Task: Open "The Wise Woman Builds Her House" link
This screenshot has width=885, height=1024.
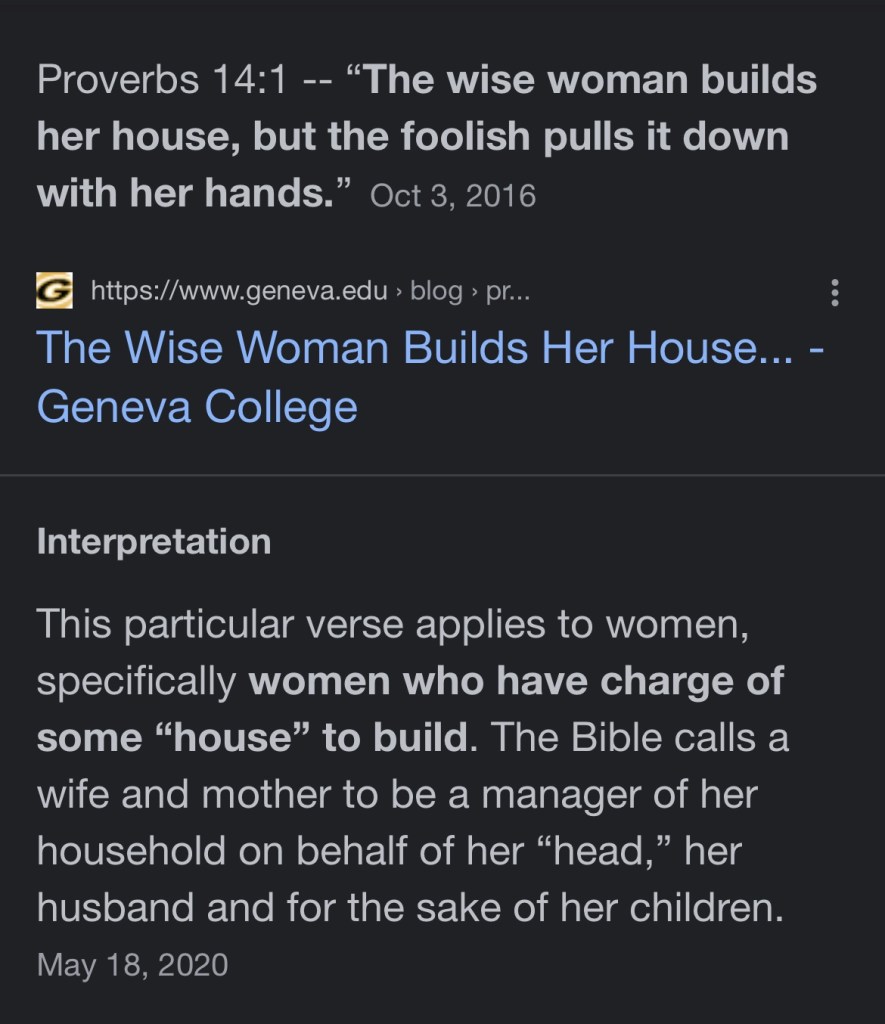Action: (415, 348)
